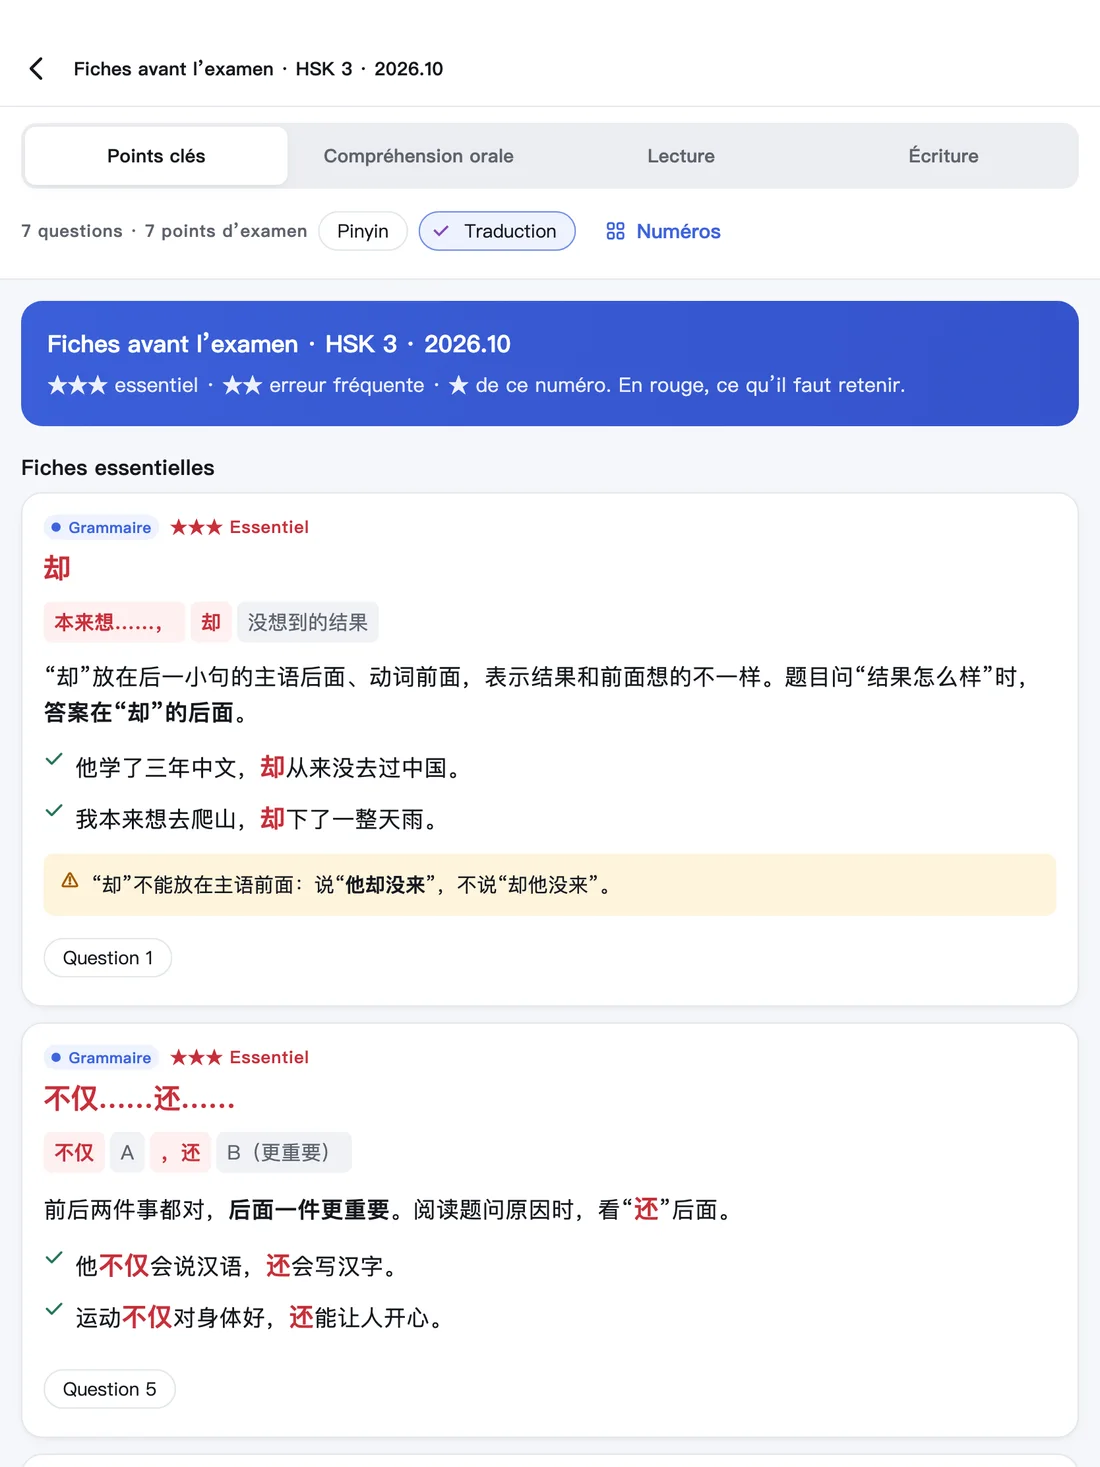Image resolution: width=1100 pixels, height=1467 pixels.
Task: Click the "7 questions" count text
Action: click(x=72, y=231)
